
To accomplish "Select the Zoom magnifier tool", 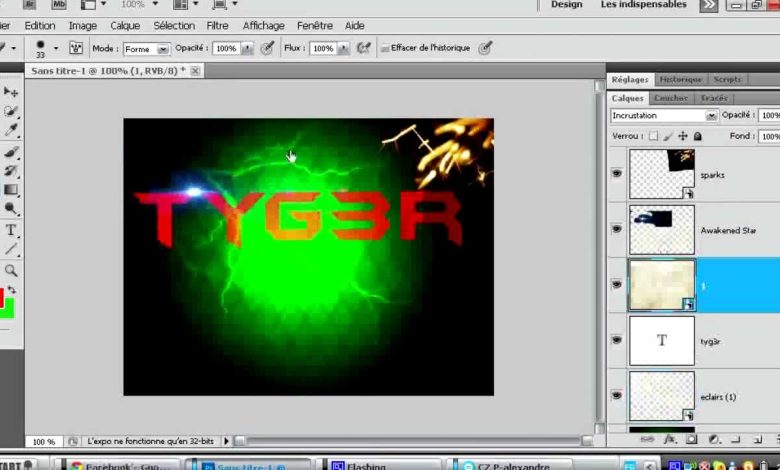I will [x=11, y=270].
